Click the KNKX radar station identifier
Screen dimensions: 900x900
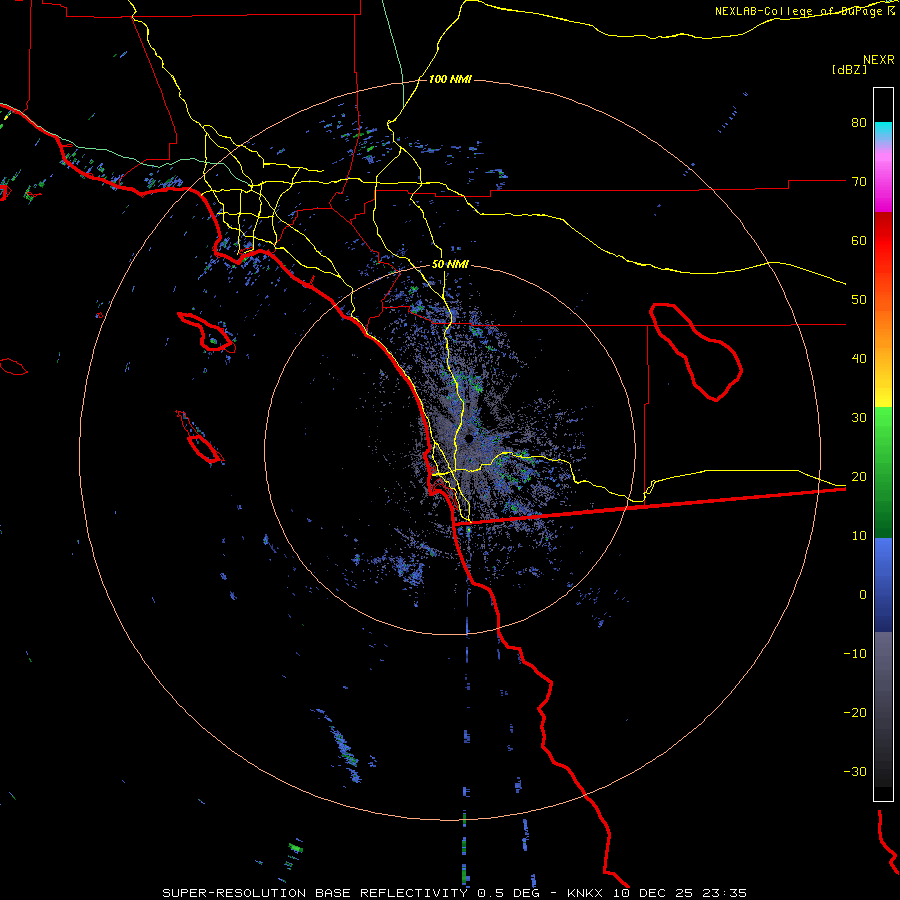coord(585,893)
